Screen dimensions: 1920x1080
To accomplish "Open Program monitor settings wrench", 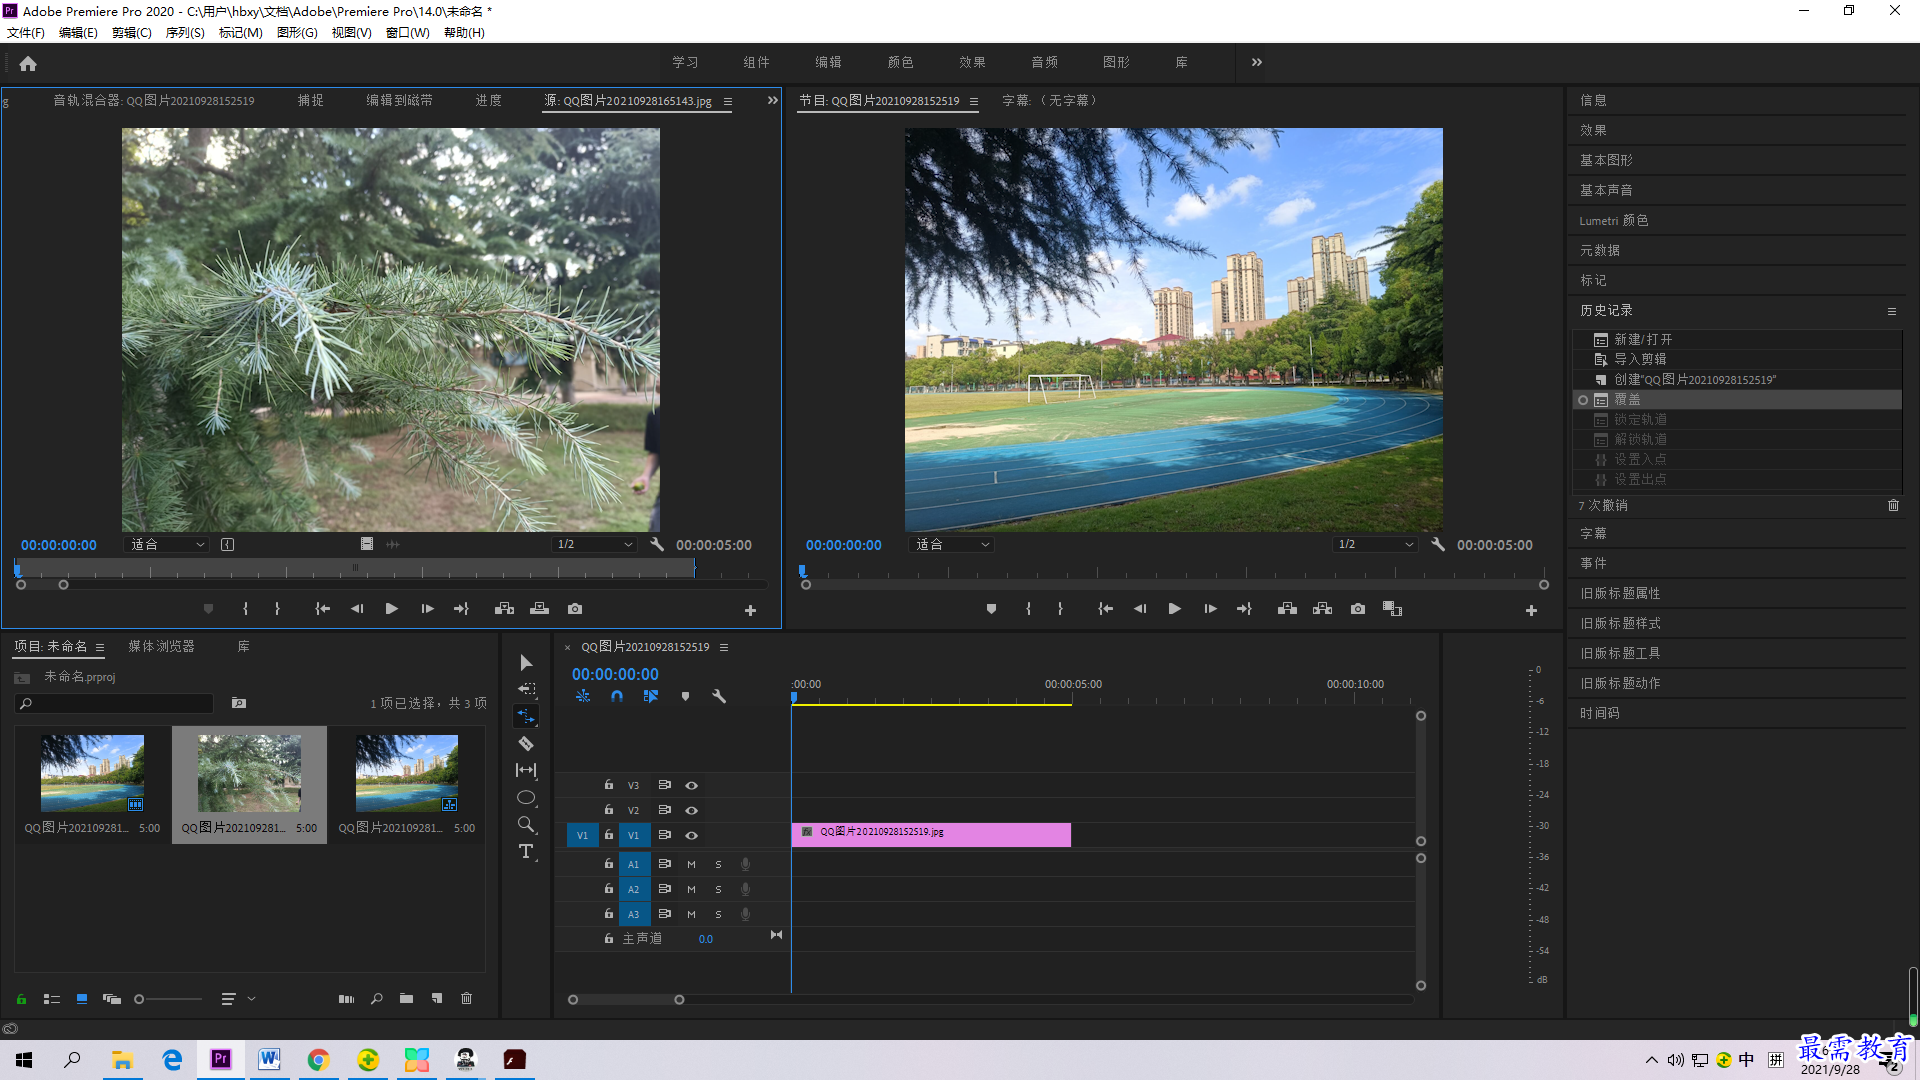I will click(1438, 544).
